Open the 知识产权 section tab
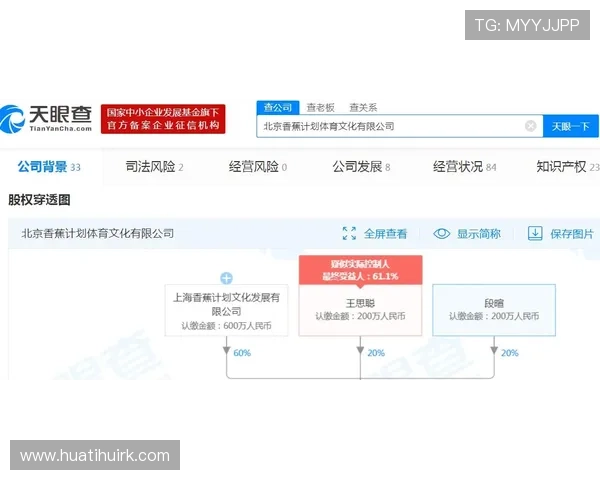 (x=568, y=167)
